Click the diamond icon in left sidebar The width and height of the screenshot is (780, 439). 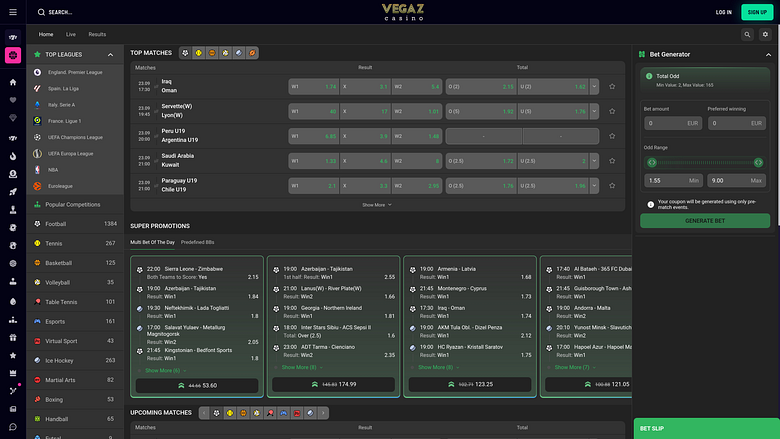tap(13, 118)
